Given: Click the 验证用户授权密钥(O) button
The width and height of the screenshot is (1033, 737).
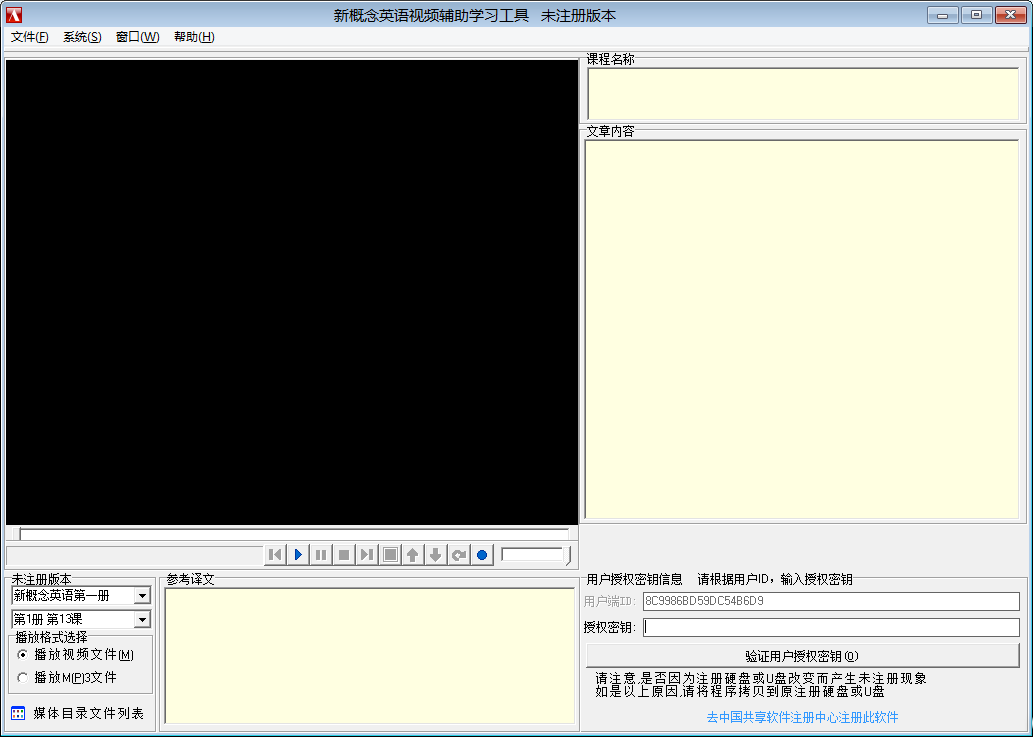Looking at the screenshot, I should tap(802, 656).
